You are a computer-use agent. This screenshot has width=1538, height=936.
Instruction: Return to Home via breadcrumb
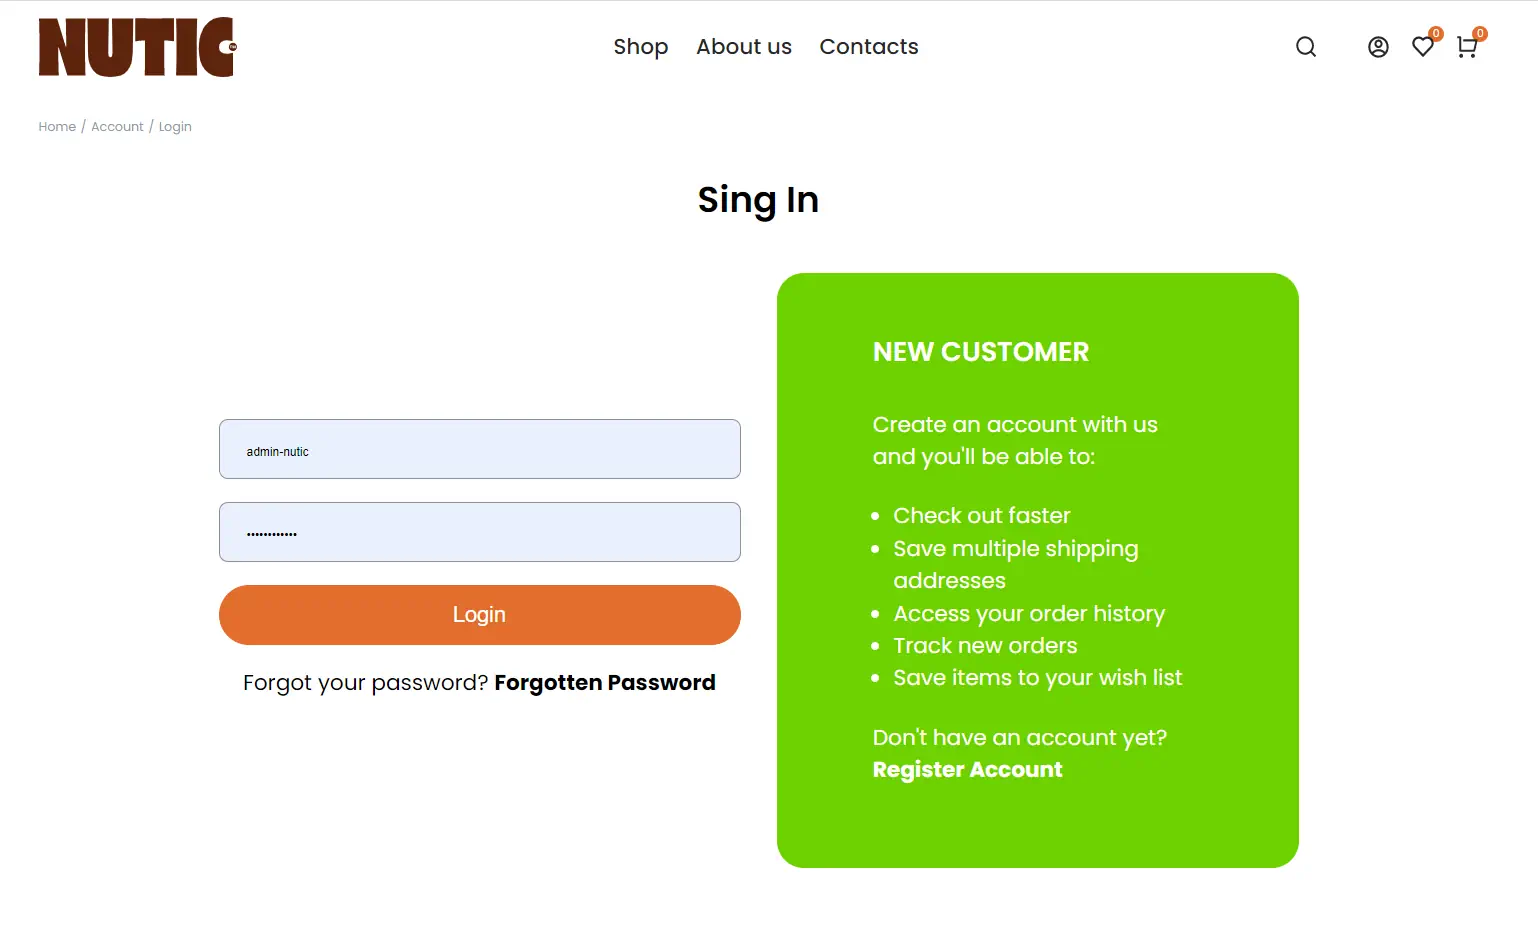point(57,127)
